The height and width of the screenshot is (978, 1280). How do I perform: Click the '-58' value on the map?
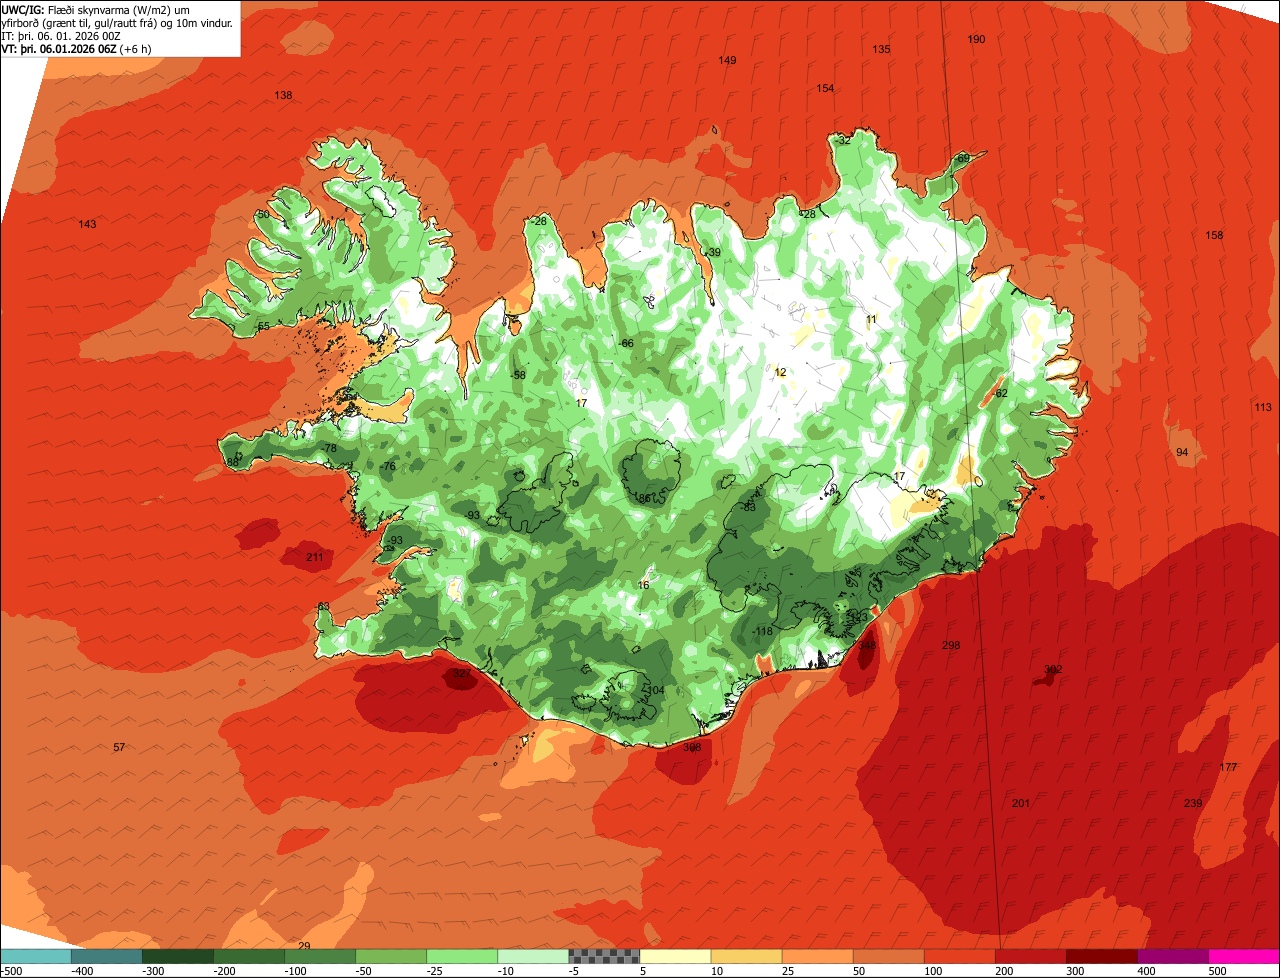(x=517, y=375)
